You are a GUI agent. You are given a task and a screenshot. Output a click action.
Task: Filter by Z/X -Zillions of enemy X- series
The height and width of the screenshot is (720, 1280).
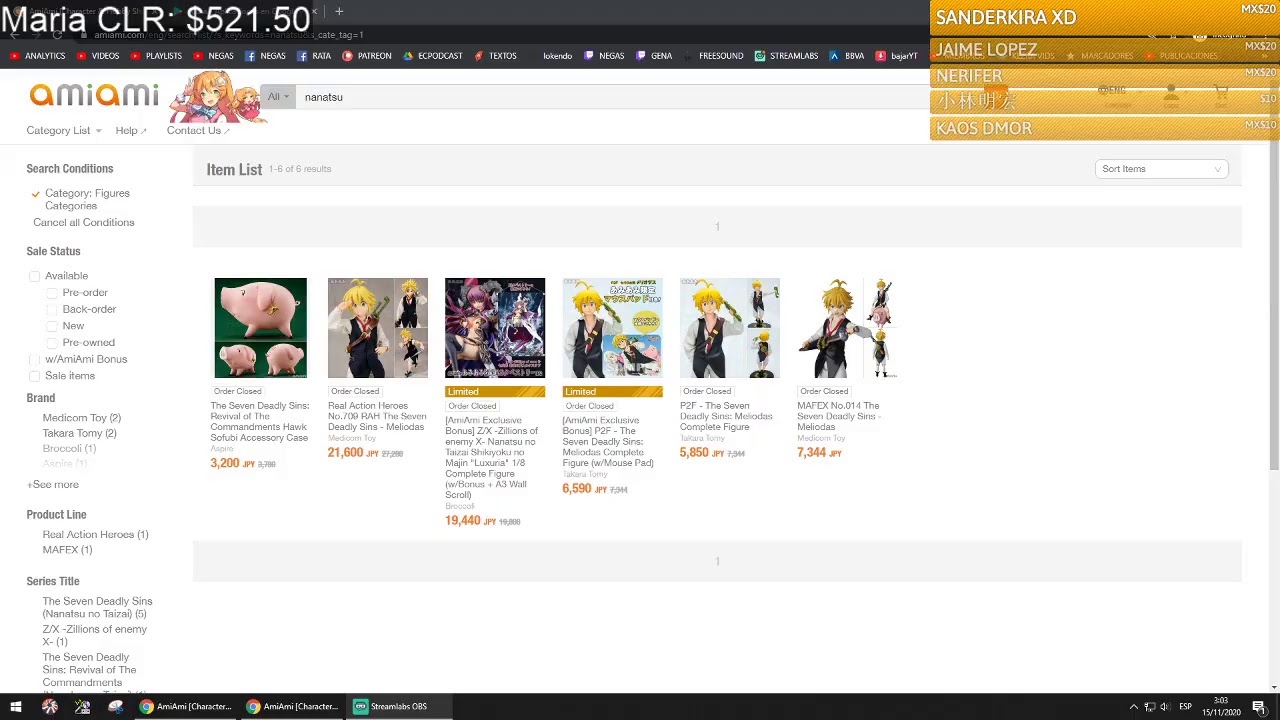click(94, 636)
